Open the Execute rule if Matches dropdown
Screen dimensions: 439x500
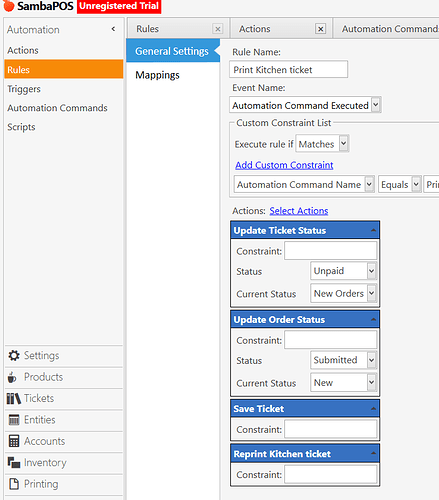[x=343, y=144]
